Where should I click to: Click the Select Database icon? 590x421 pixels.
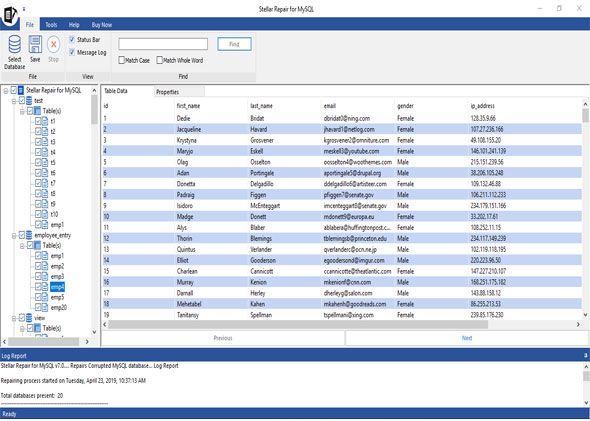click(x=15, y=44)
